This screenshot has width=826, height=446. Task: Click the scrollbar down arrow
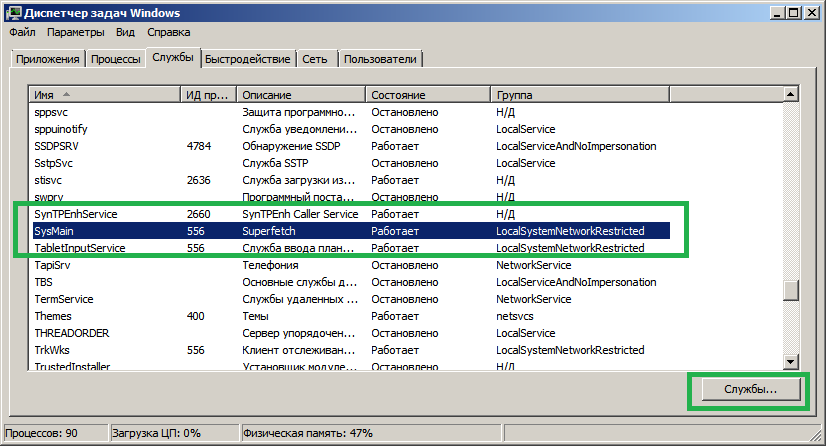pyautogui.click(x=790, y=362)
